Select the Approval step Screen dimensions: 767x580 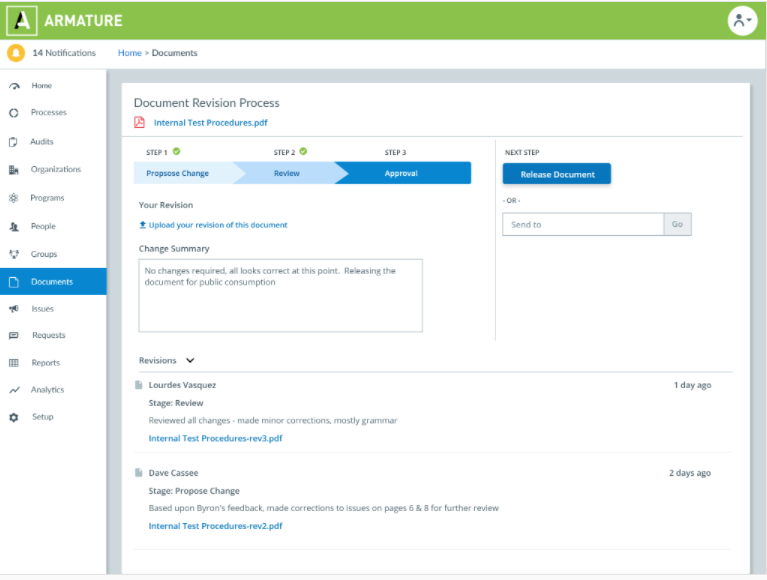tap(404, 173)
